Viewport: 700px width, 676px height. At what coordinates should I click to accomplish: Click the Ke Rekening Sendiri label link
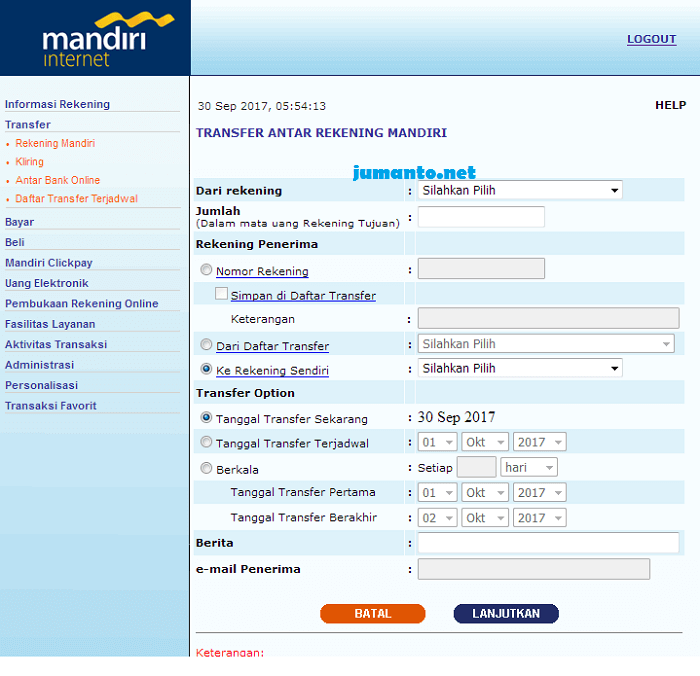(272, 371)
